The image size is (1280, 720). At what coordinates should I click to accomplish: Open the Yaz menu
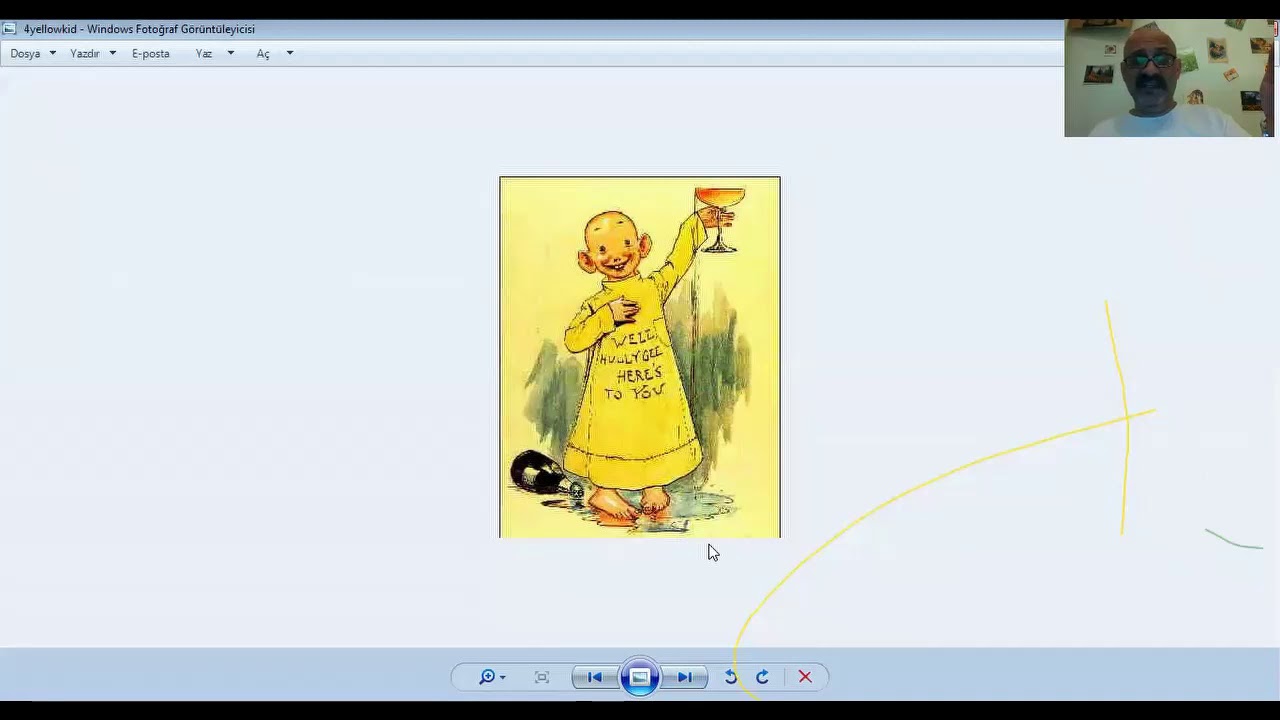204,54
